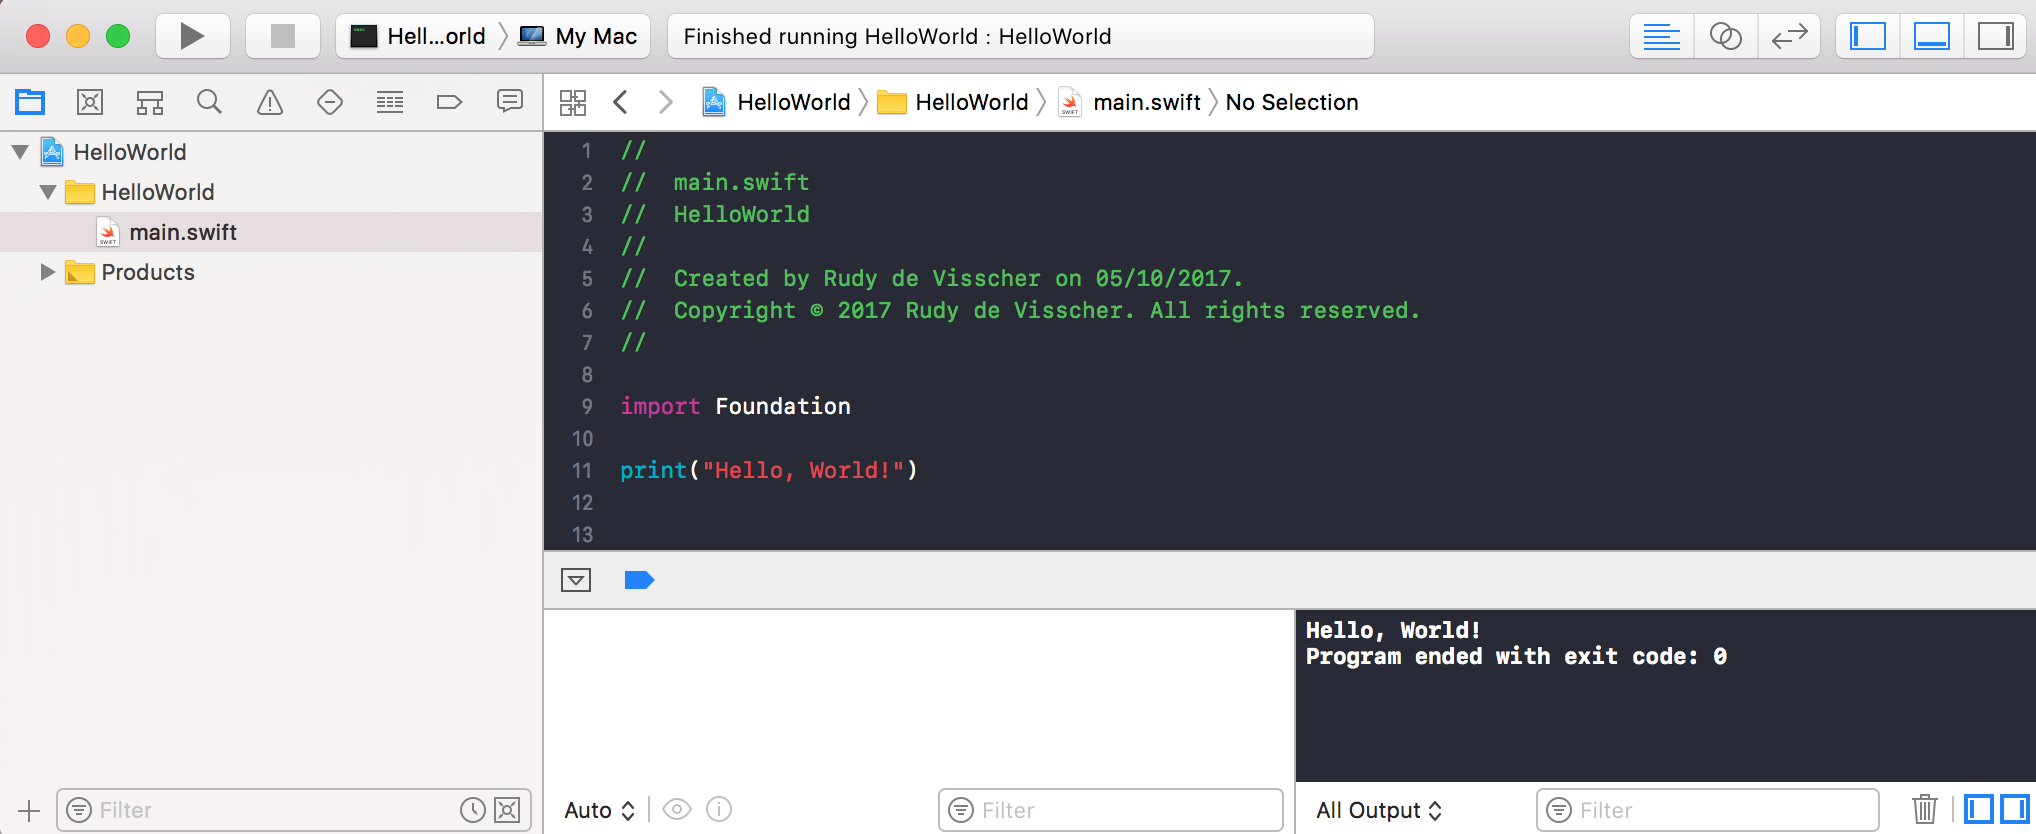Click HelloWorld folder in jump bar
This screenshot has height=834, width=2036.
point(953,102)
